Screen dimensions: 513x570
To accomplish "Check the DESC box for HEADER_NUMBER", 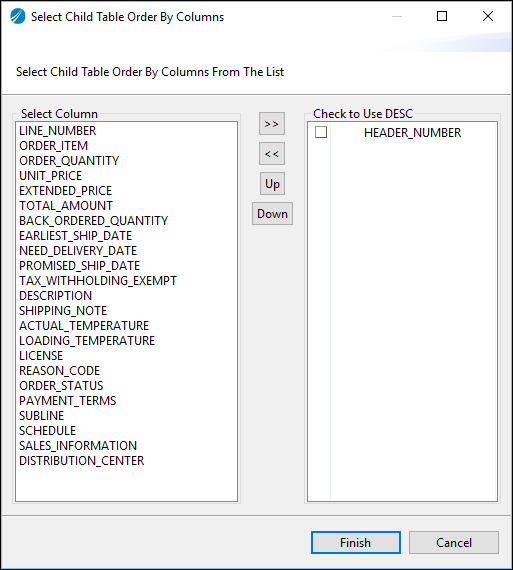I will (x=321, y=132).
